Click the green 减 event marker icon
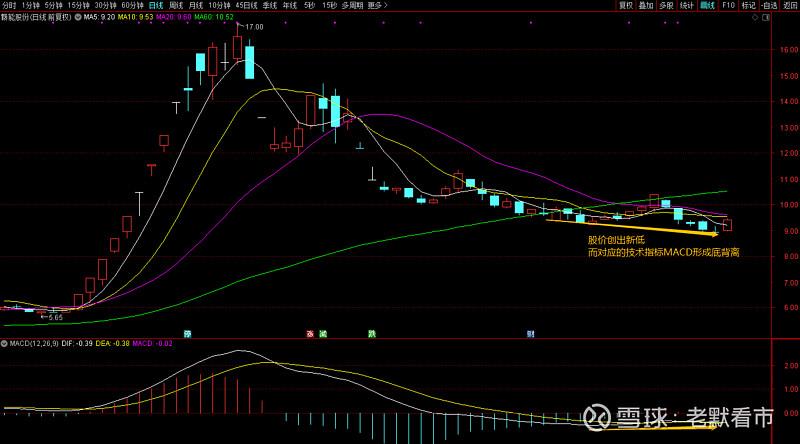The height and width of the screenshot is (444, 800). [x=323, y=333]
